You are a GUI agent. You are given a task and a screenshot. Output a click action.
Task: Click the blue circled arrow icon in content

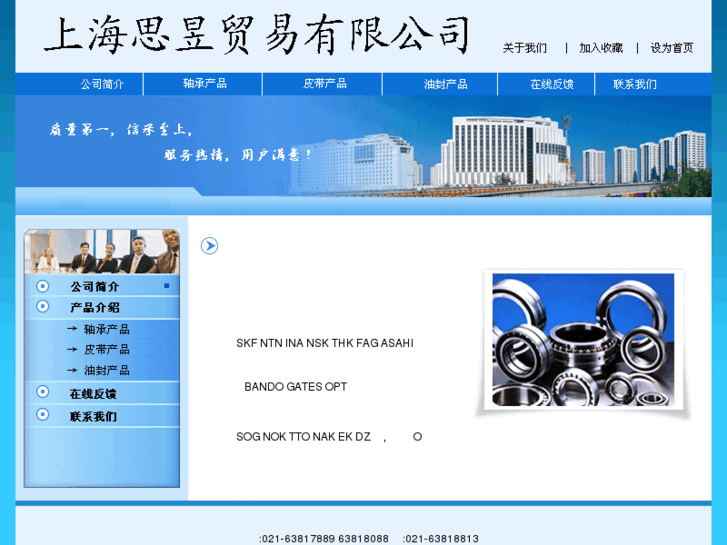pyautogui.click(x=210, y=245)
